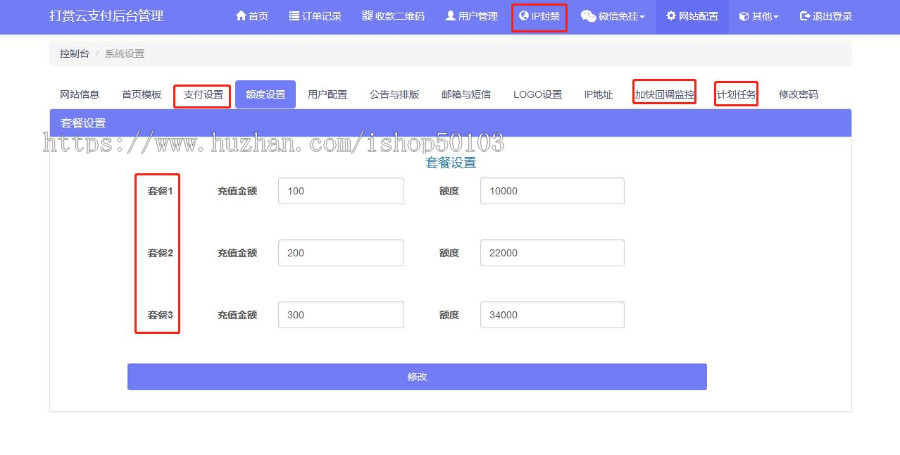
Task: Click 套餐3 额度 field with 34000
Action: [552, 315]
